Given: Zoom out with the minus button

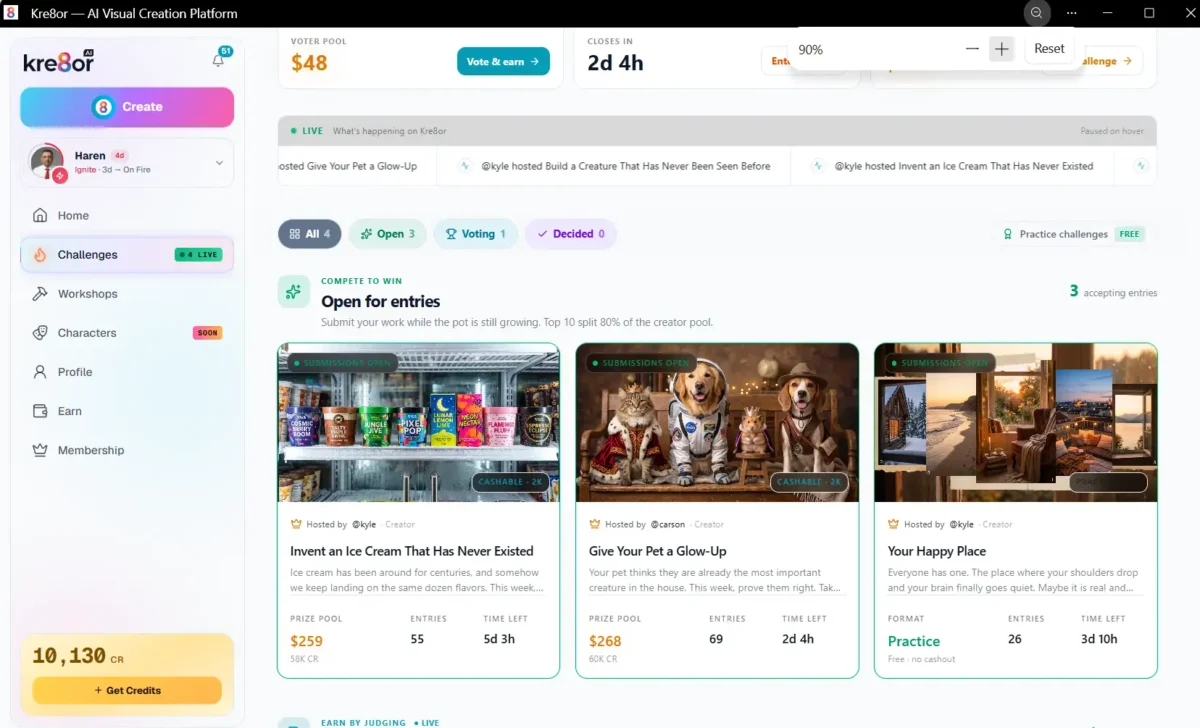Looking at the screenshot, I should coord(972,49).
